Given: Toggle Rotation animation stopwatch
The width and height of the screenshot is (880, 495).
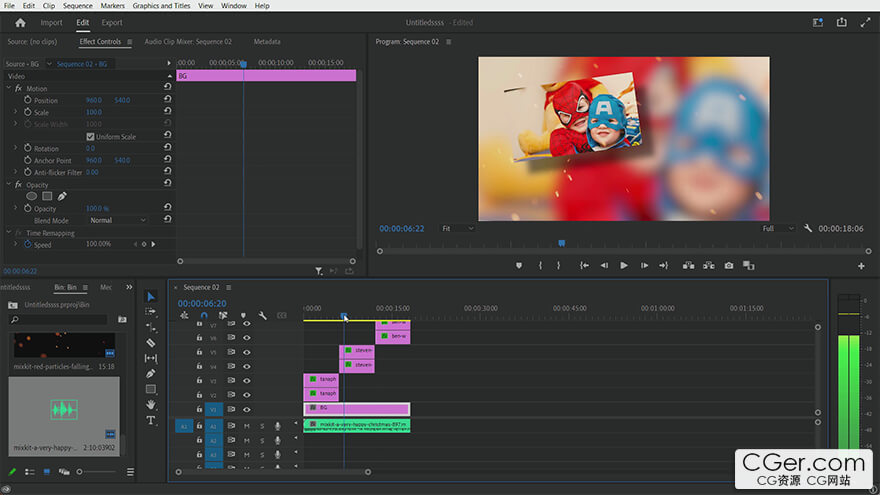Looking at the screenshot, I should [28, 148].
